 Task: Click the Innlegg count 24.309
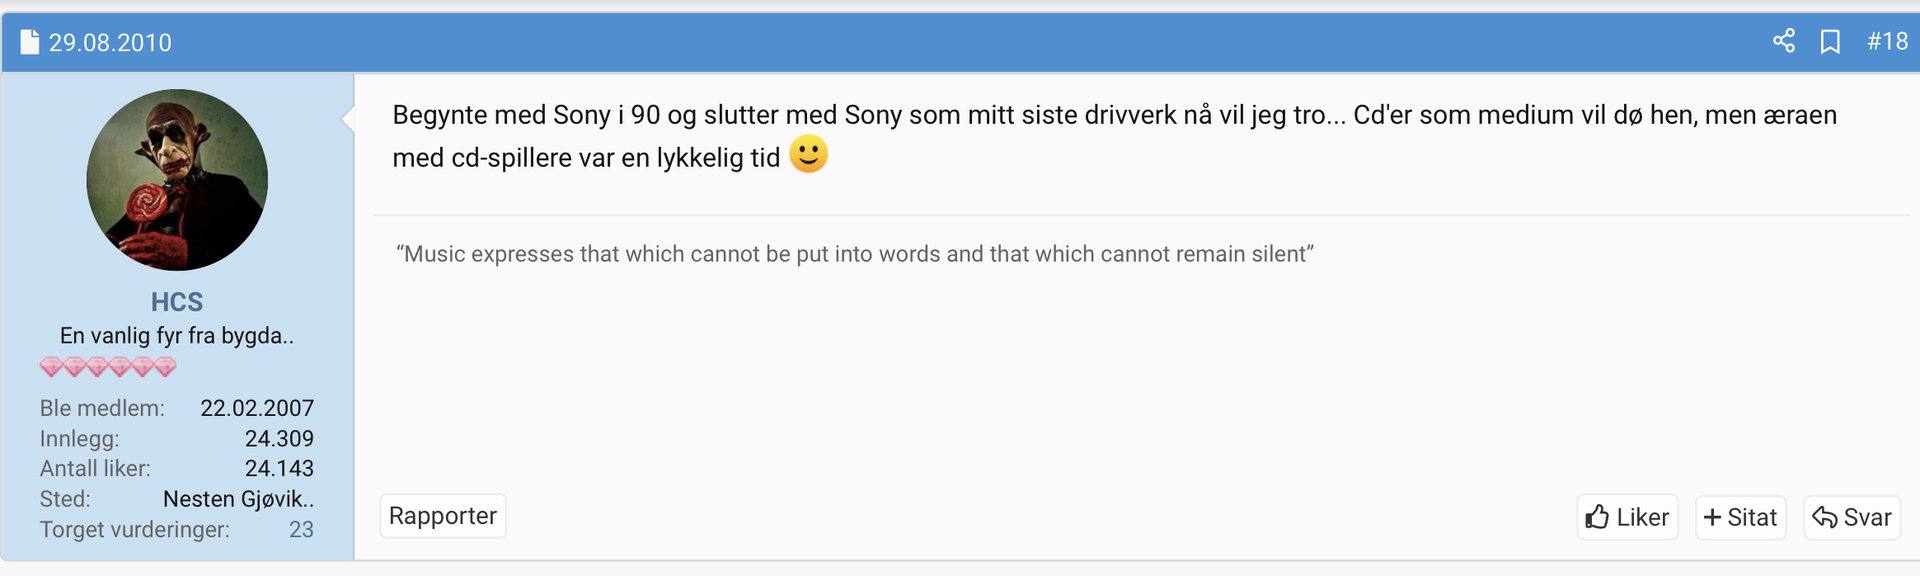click(279, 438)
